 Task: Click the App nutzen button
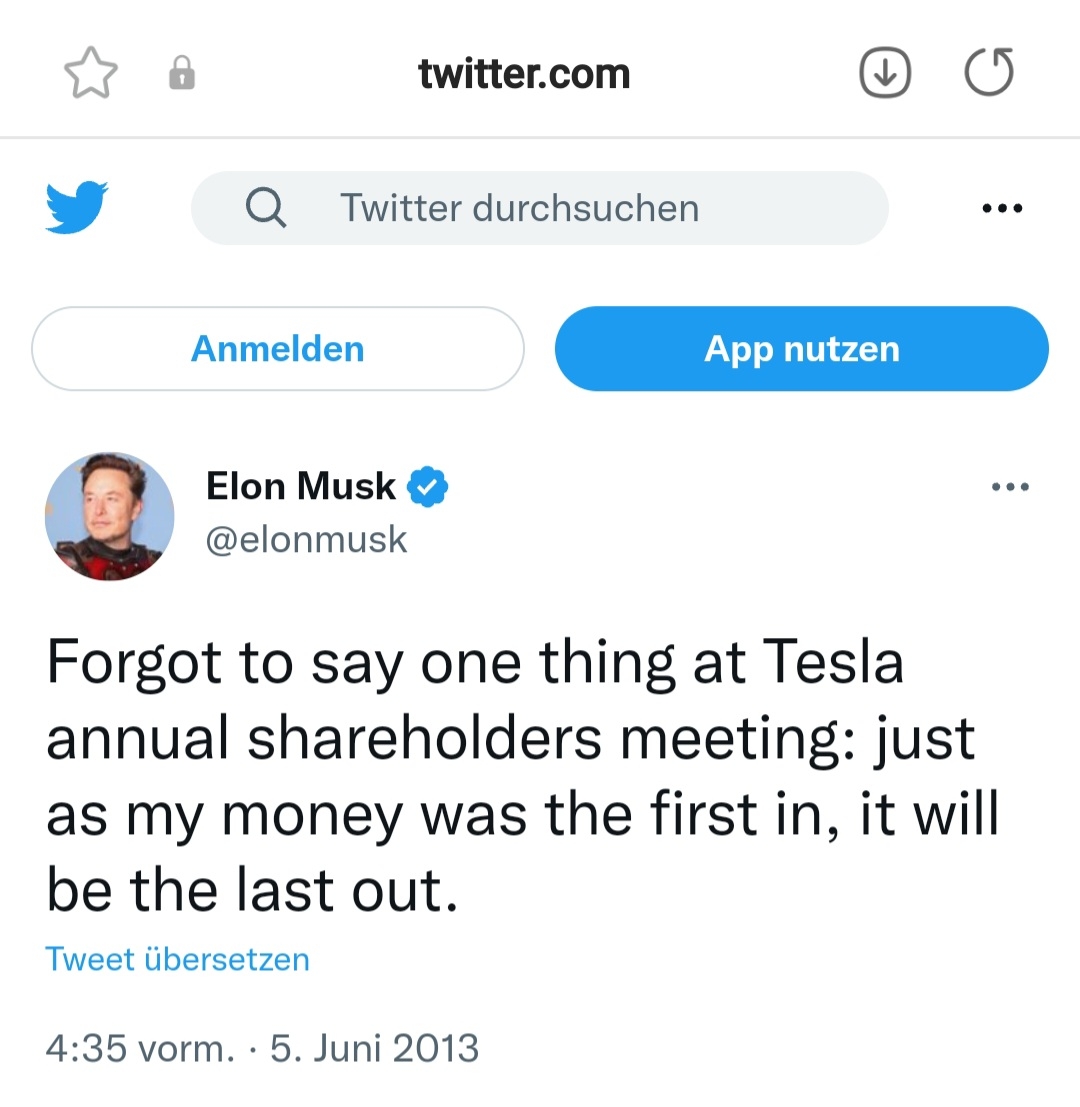801,348
